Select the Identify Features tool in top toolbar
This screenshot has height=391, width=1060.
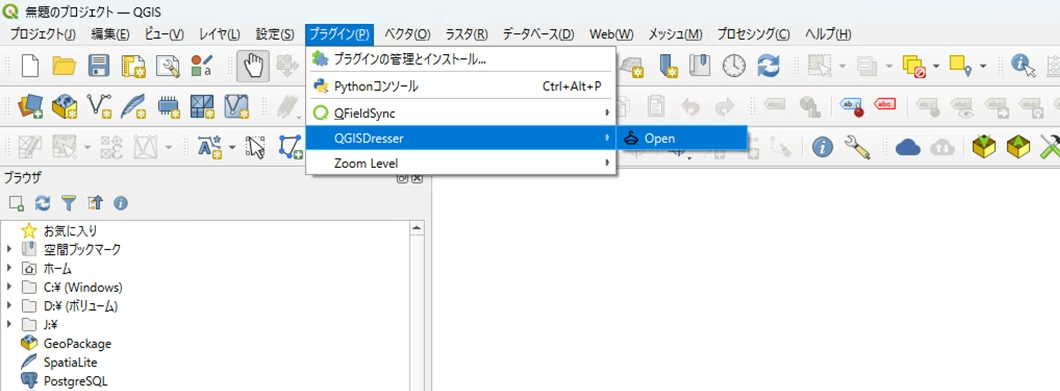coord(1023,66)
